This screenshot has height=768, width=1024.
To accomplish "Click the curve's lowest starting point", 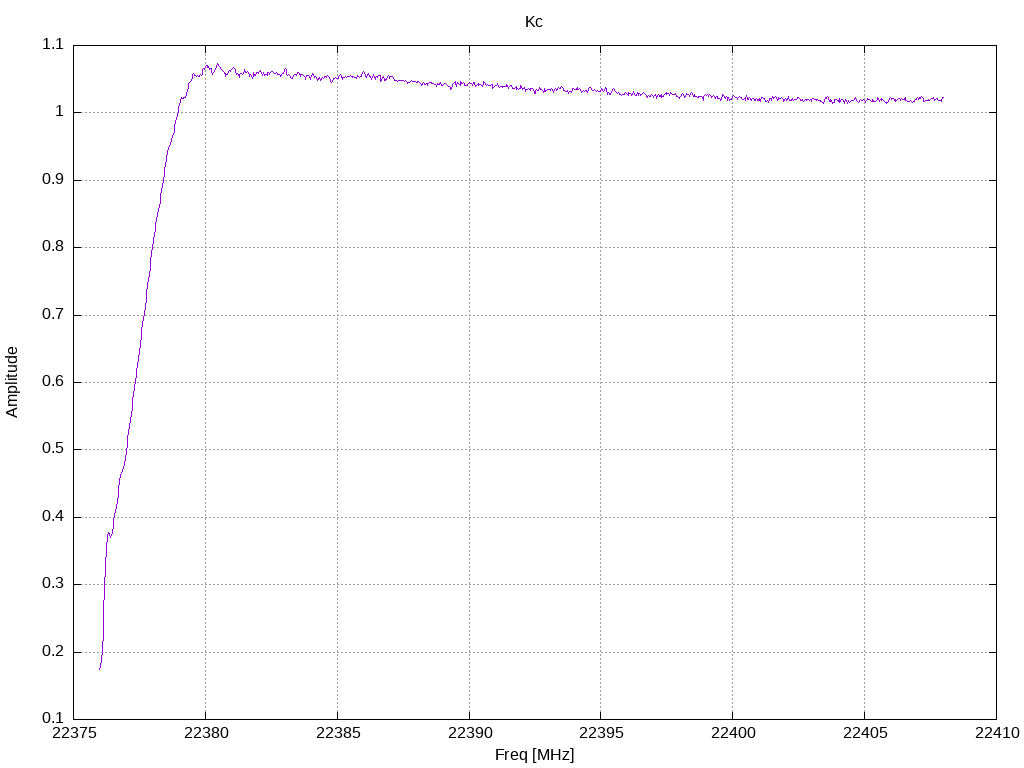I will 99,669.
